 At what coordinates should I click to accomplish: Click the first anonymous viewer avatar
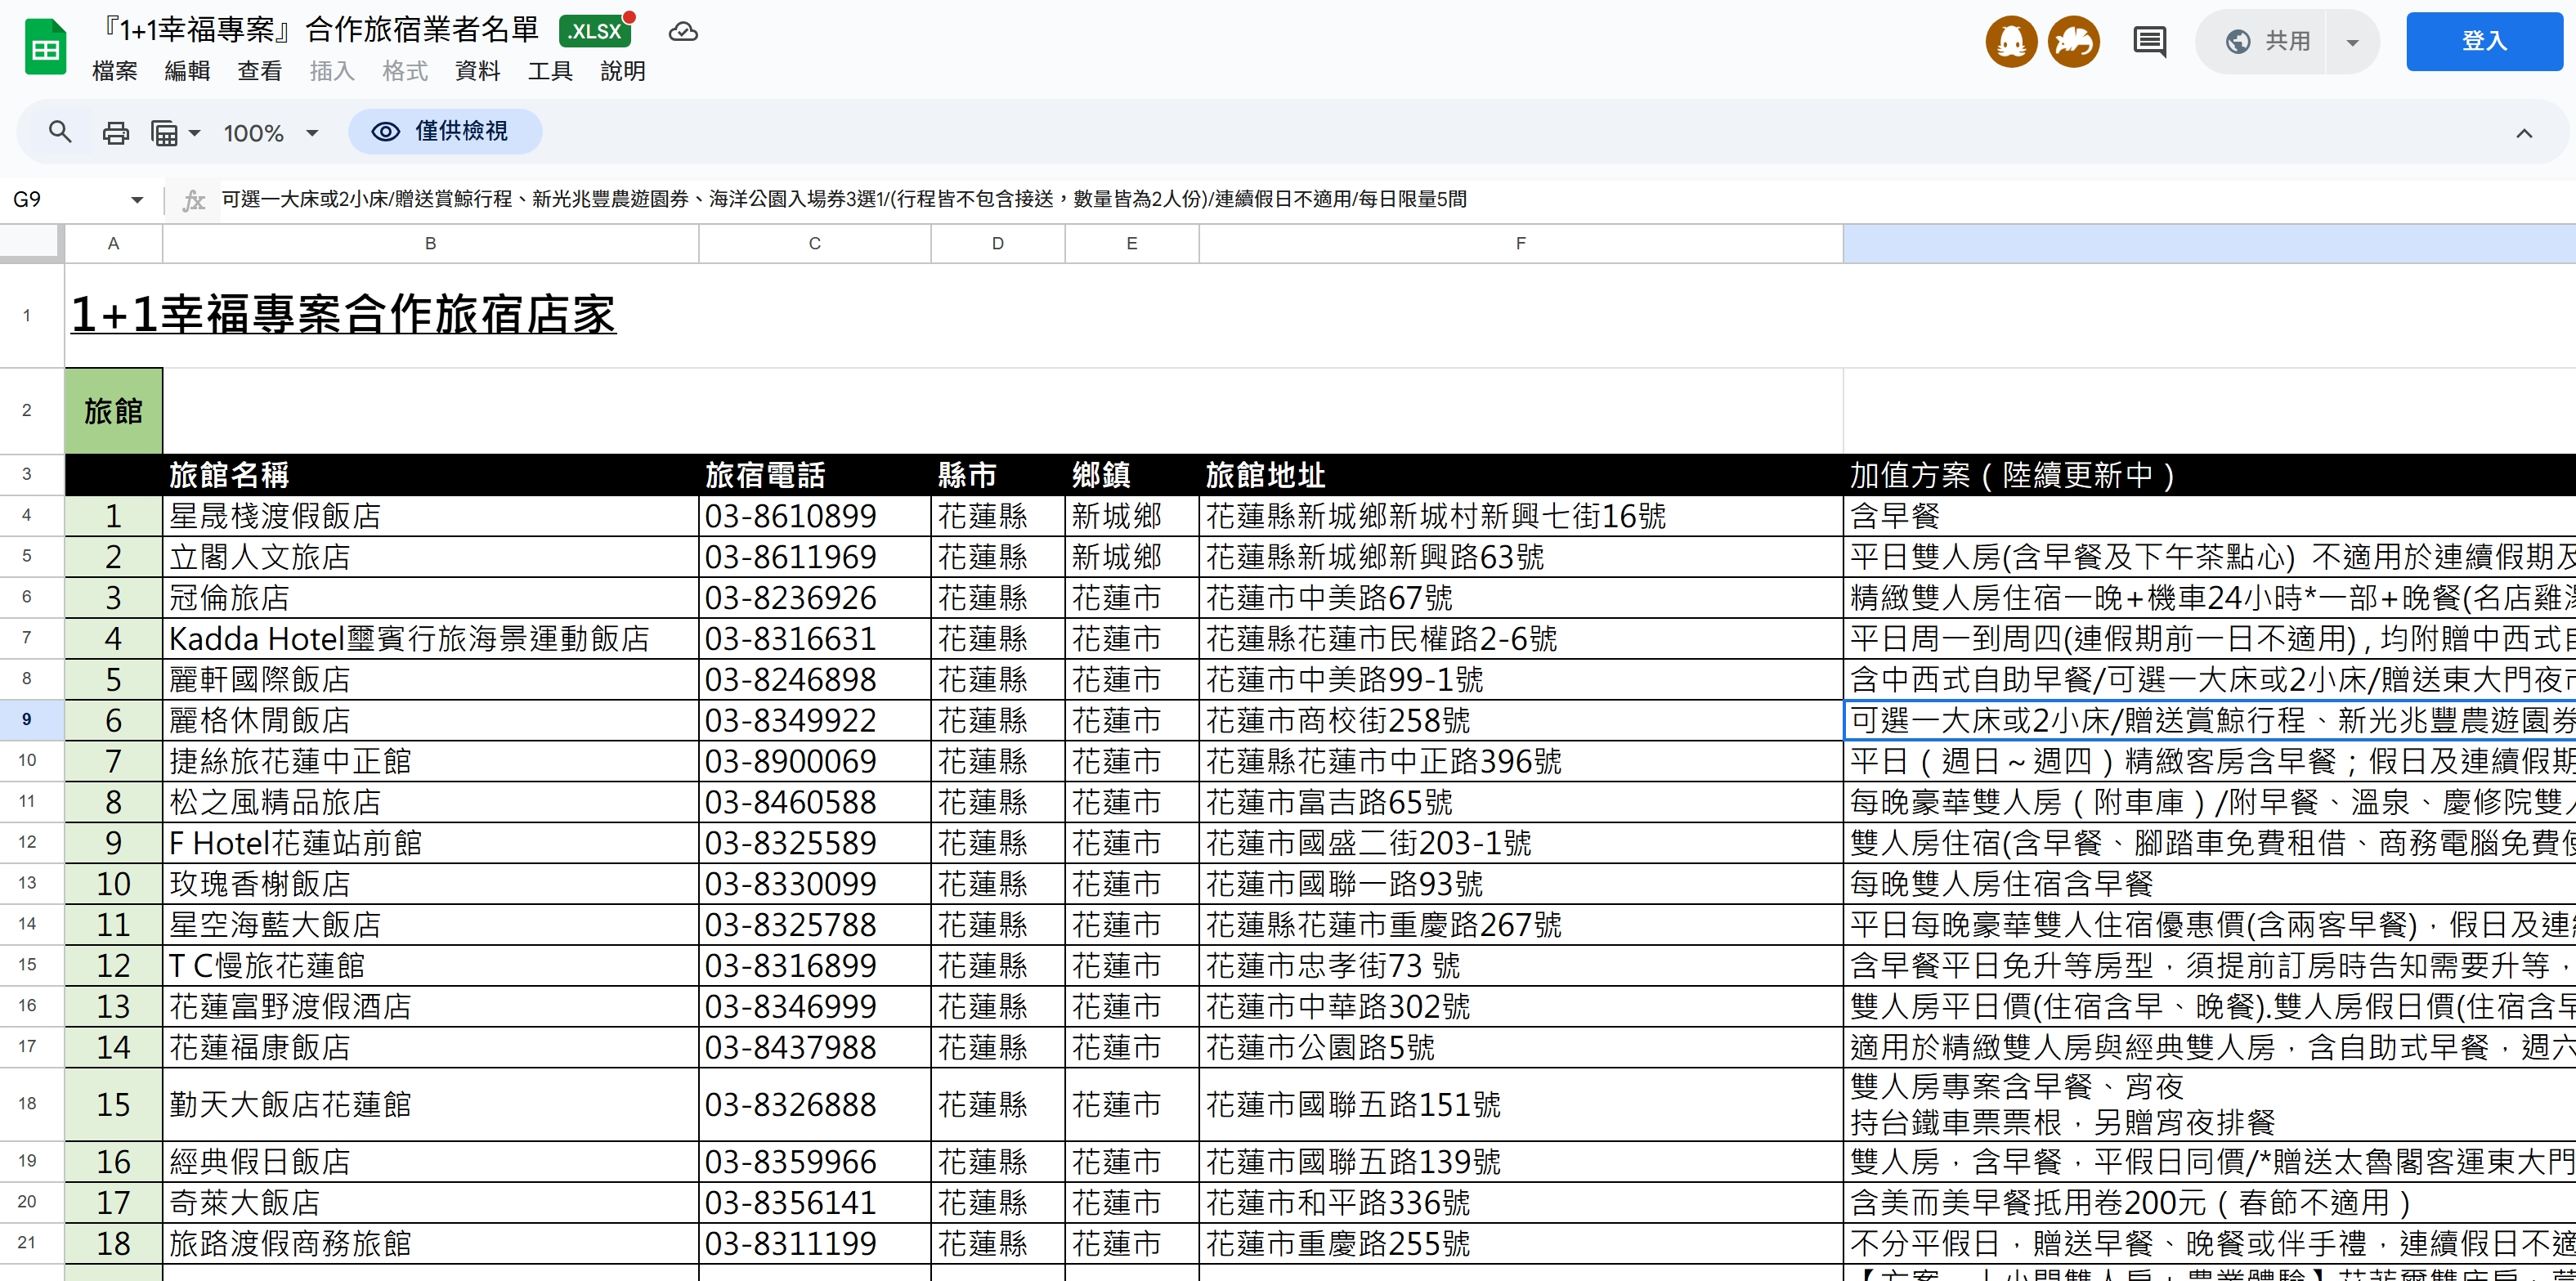pos(2011,41)
